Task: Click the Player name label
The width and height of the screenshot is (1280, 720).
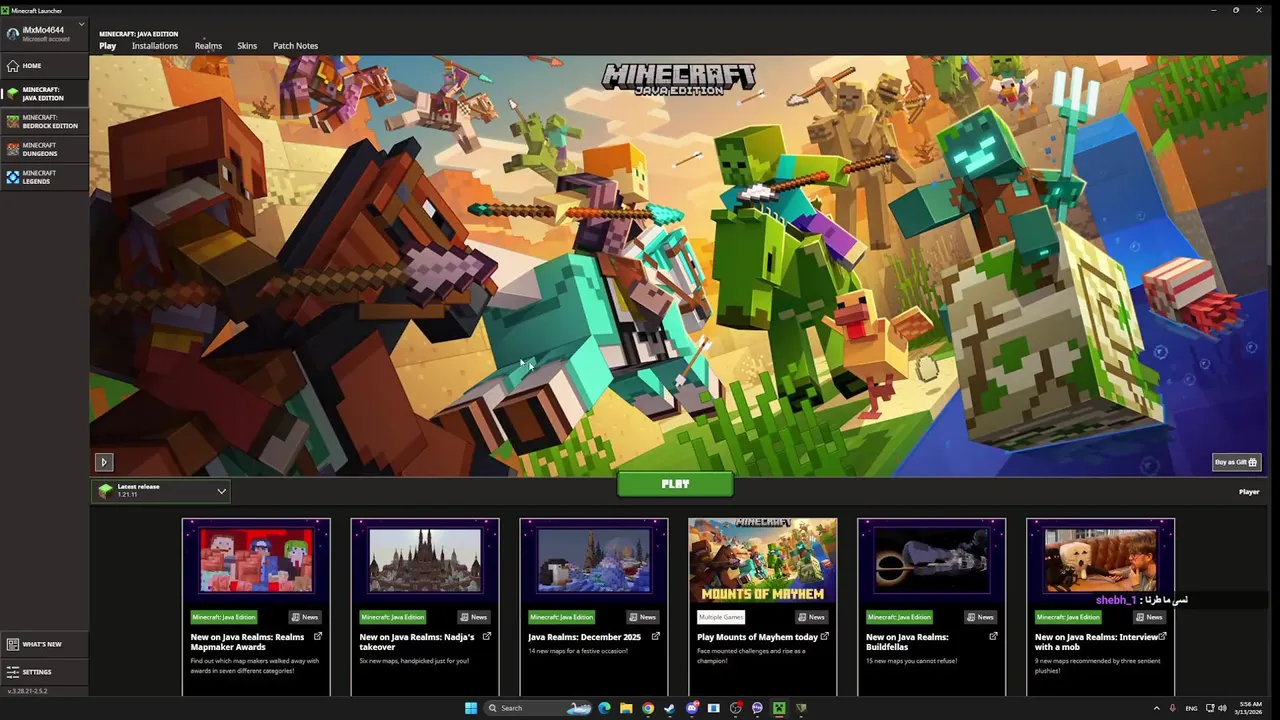Action: click(1249, 492)
